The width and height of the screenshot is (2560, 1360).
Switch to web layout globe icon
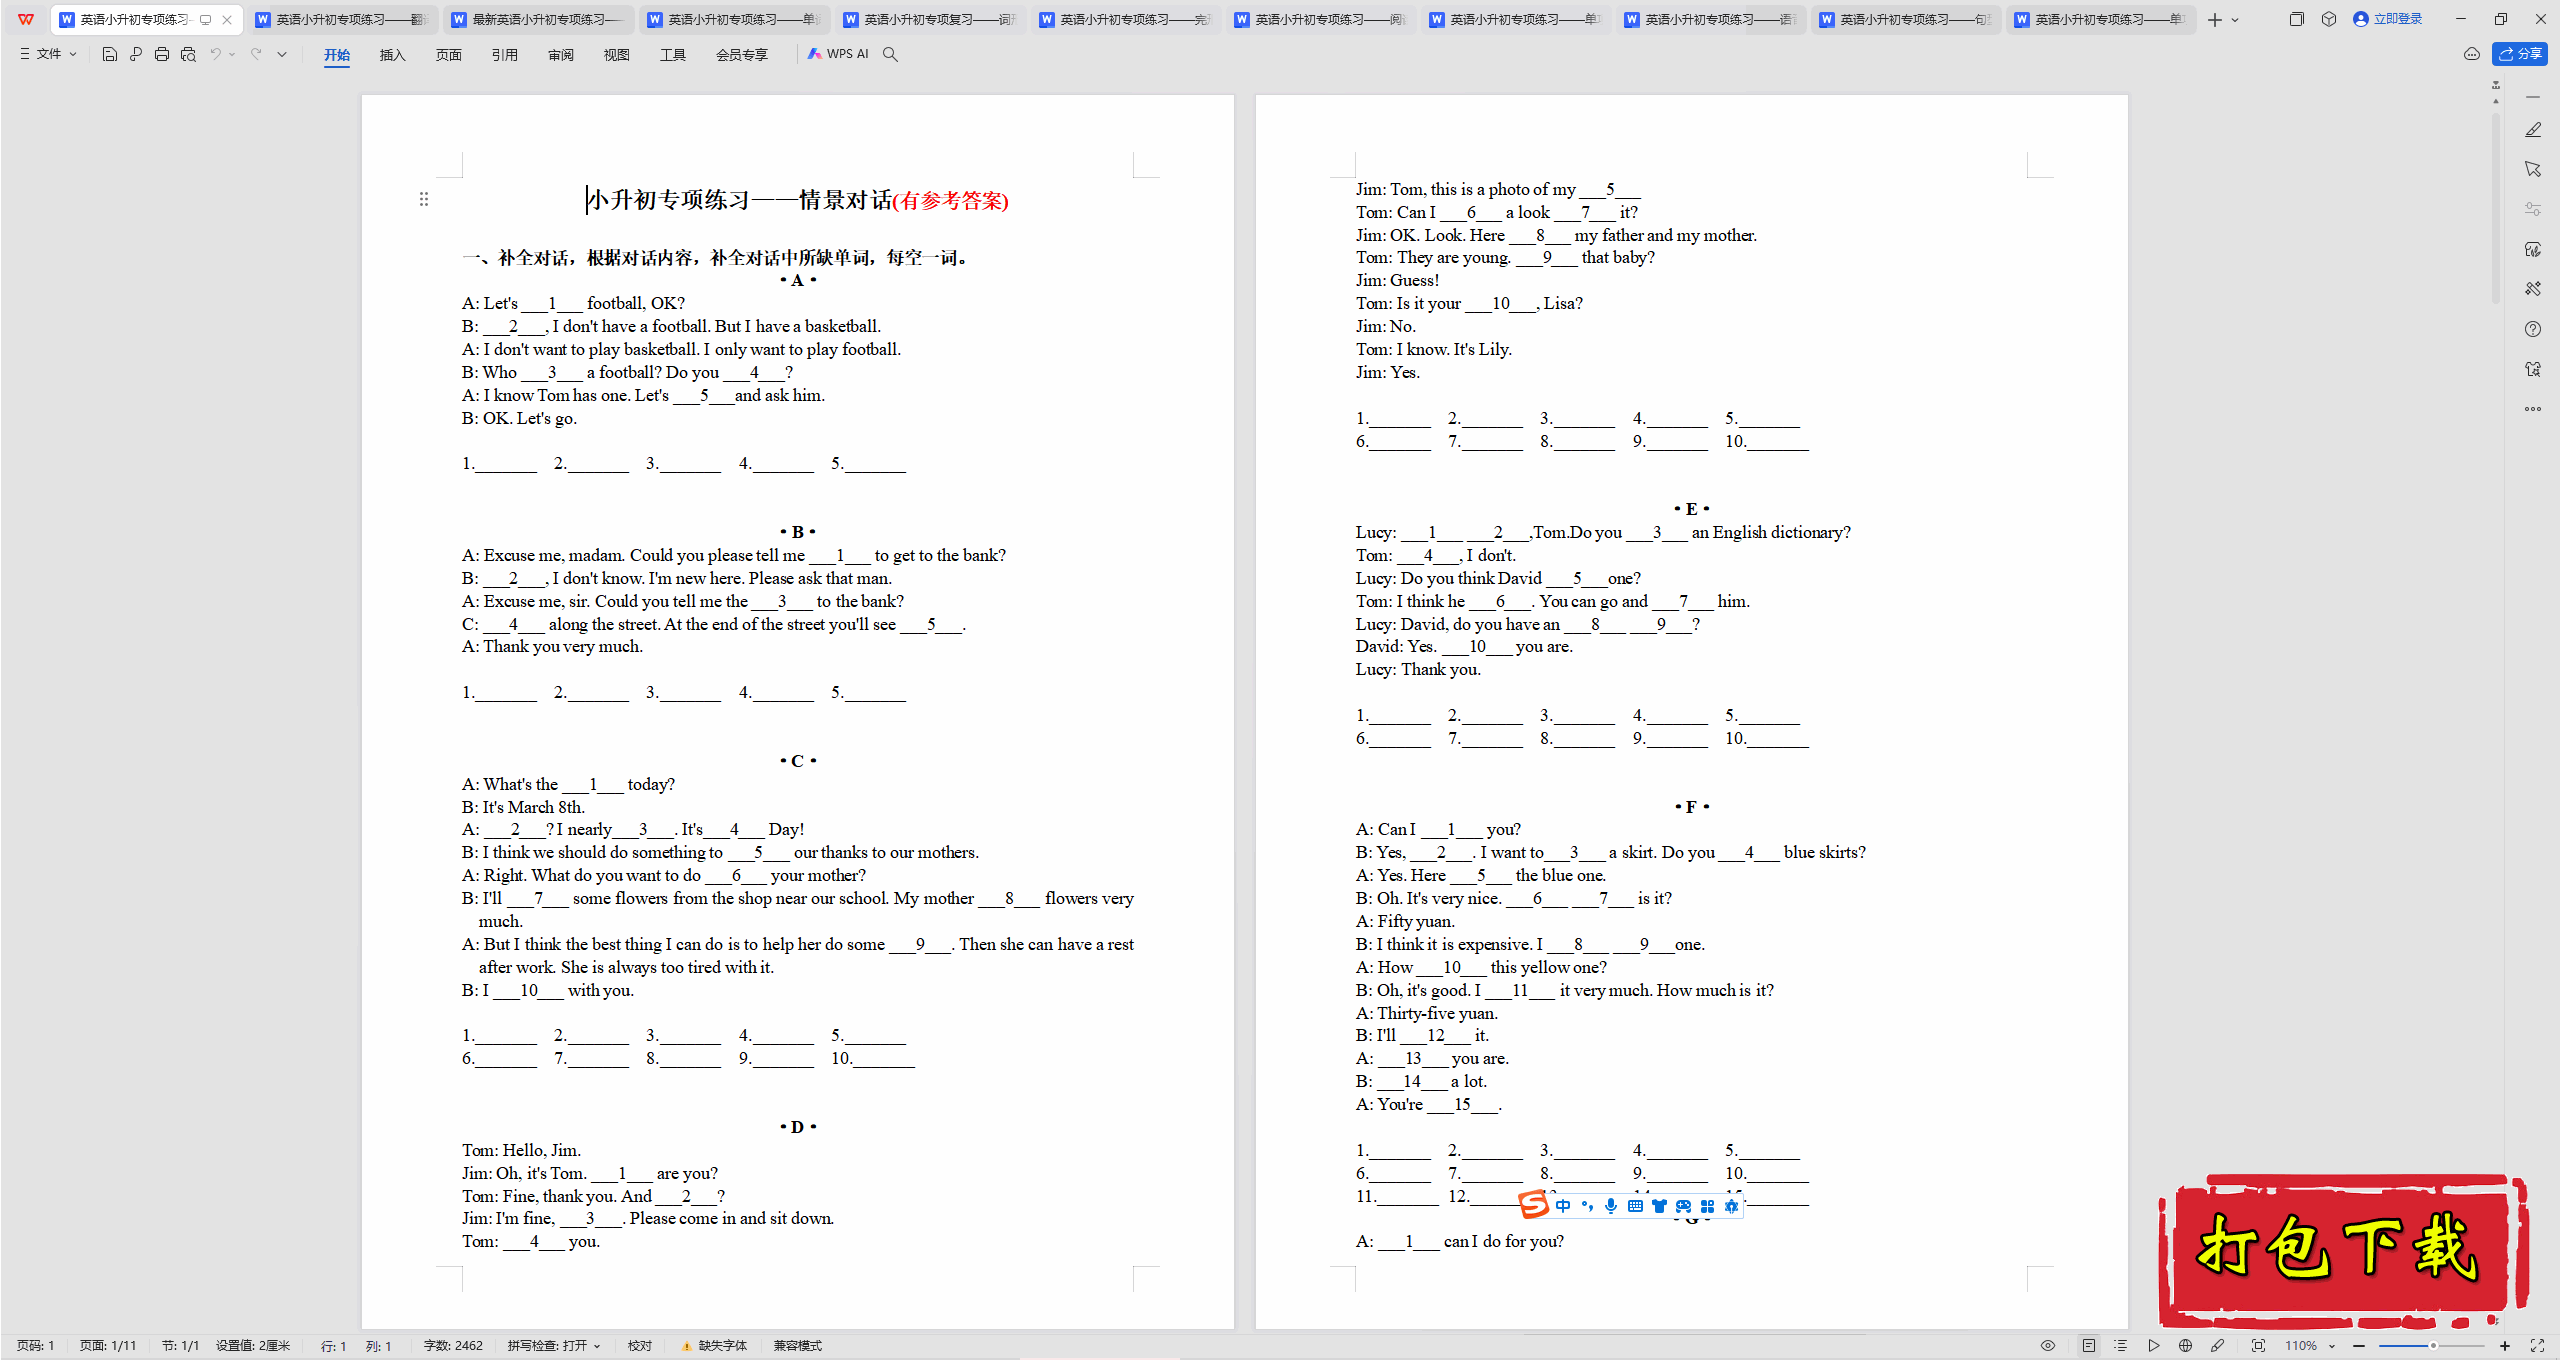tap(2185, 1346)
